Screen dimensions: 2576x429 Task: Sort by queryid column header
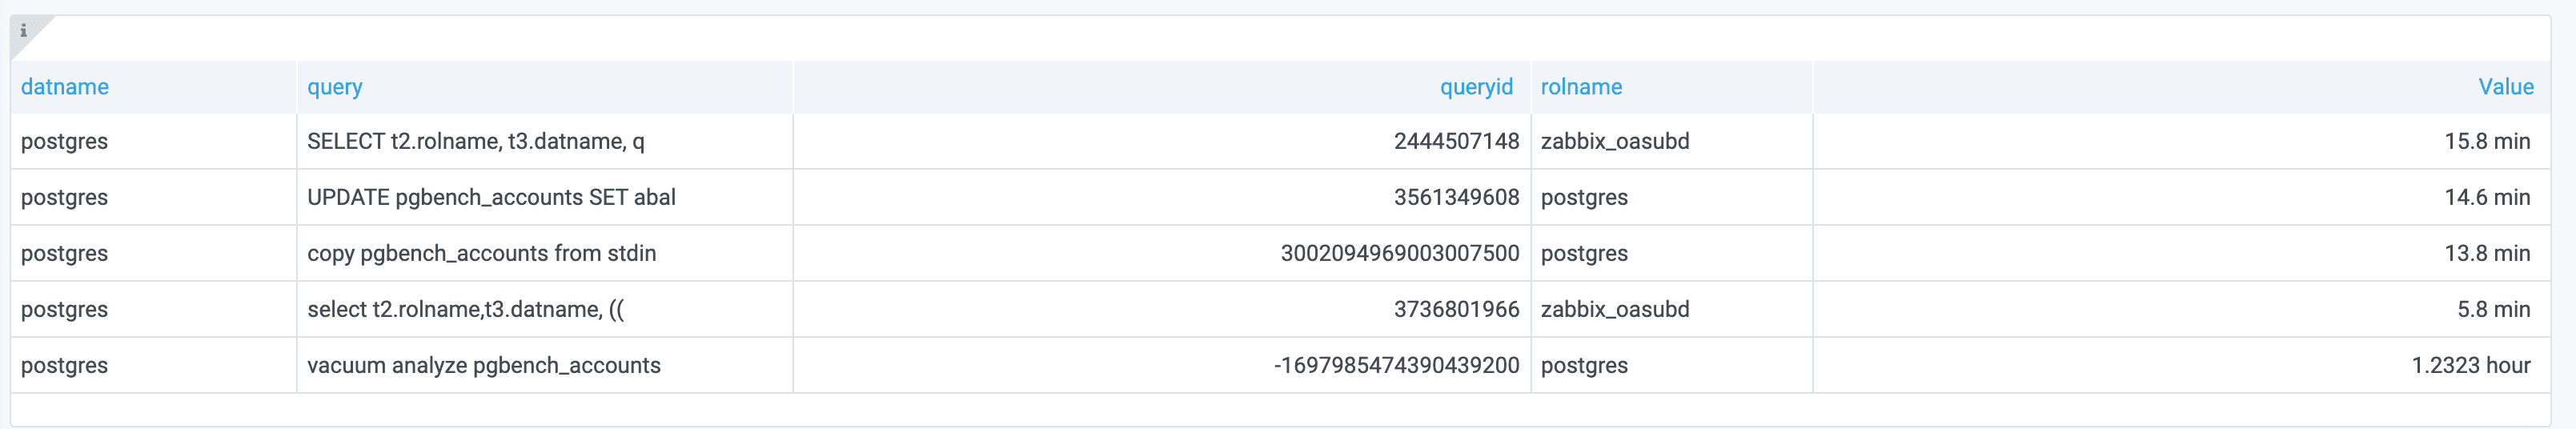pos(1476,87)
